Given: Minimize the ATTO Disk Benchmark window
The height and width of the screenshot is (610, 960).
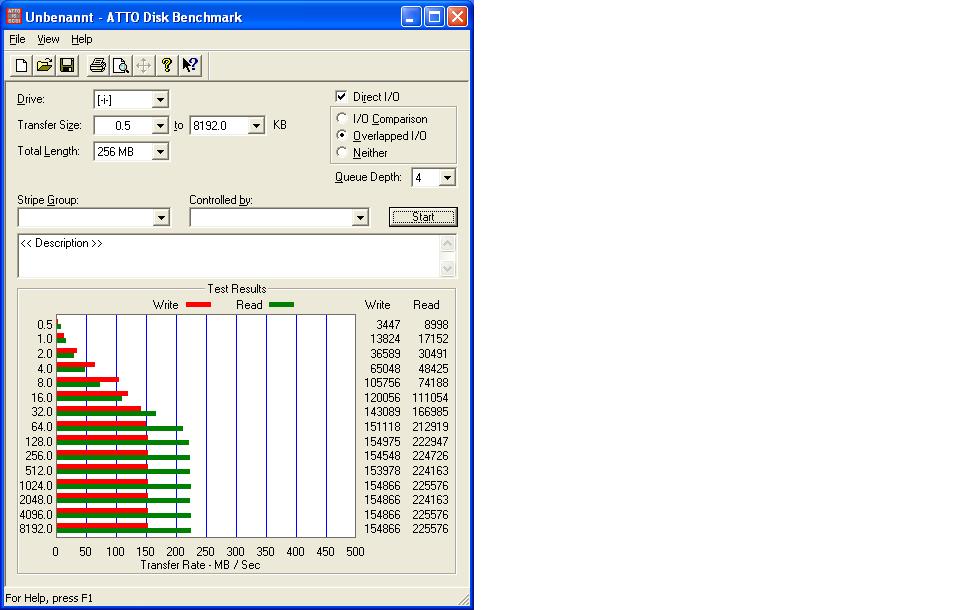Looking at the screenshot, I should click(x=411, y=17).
